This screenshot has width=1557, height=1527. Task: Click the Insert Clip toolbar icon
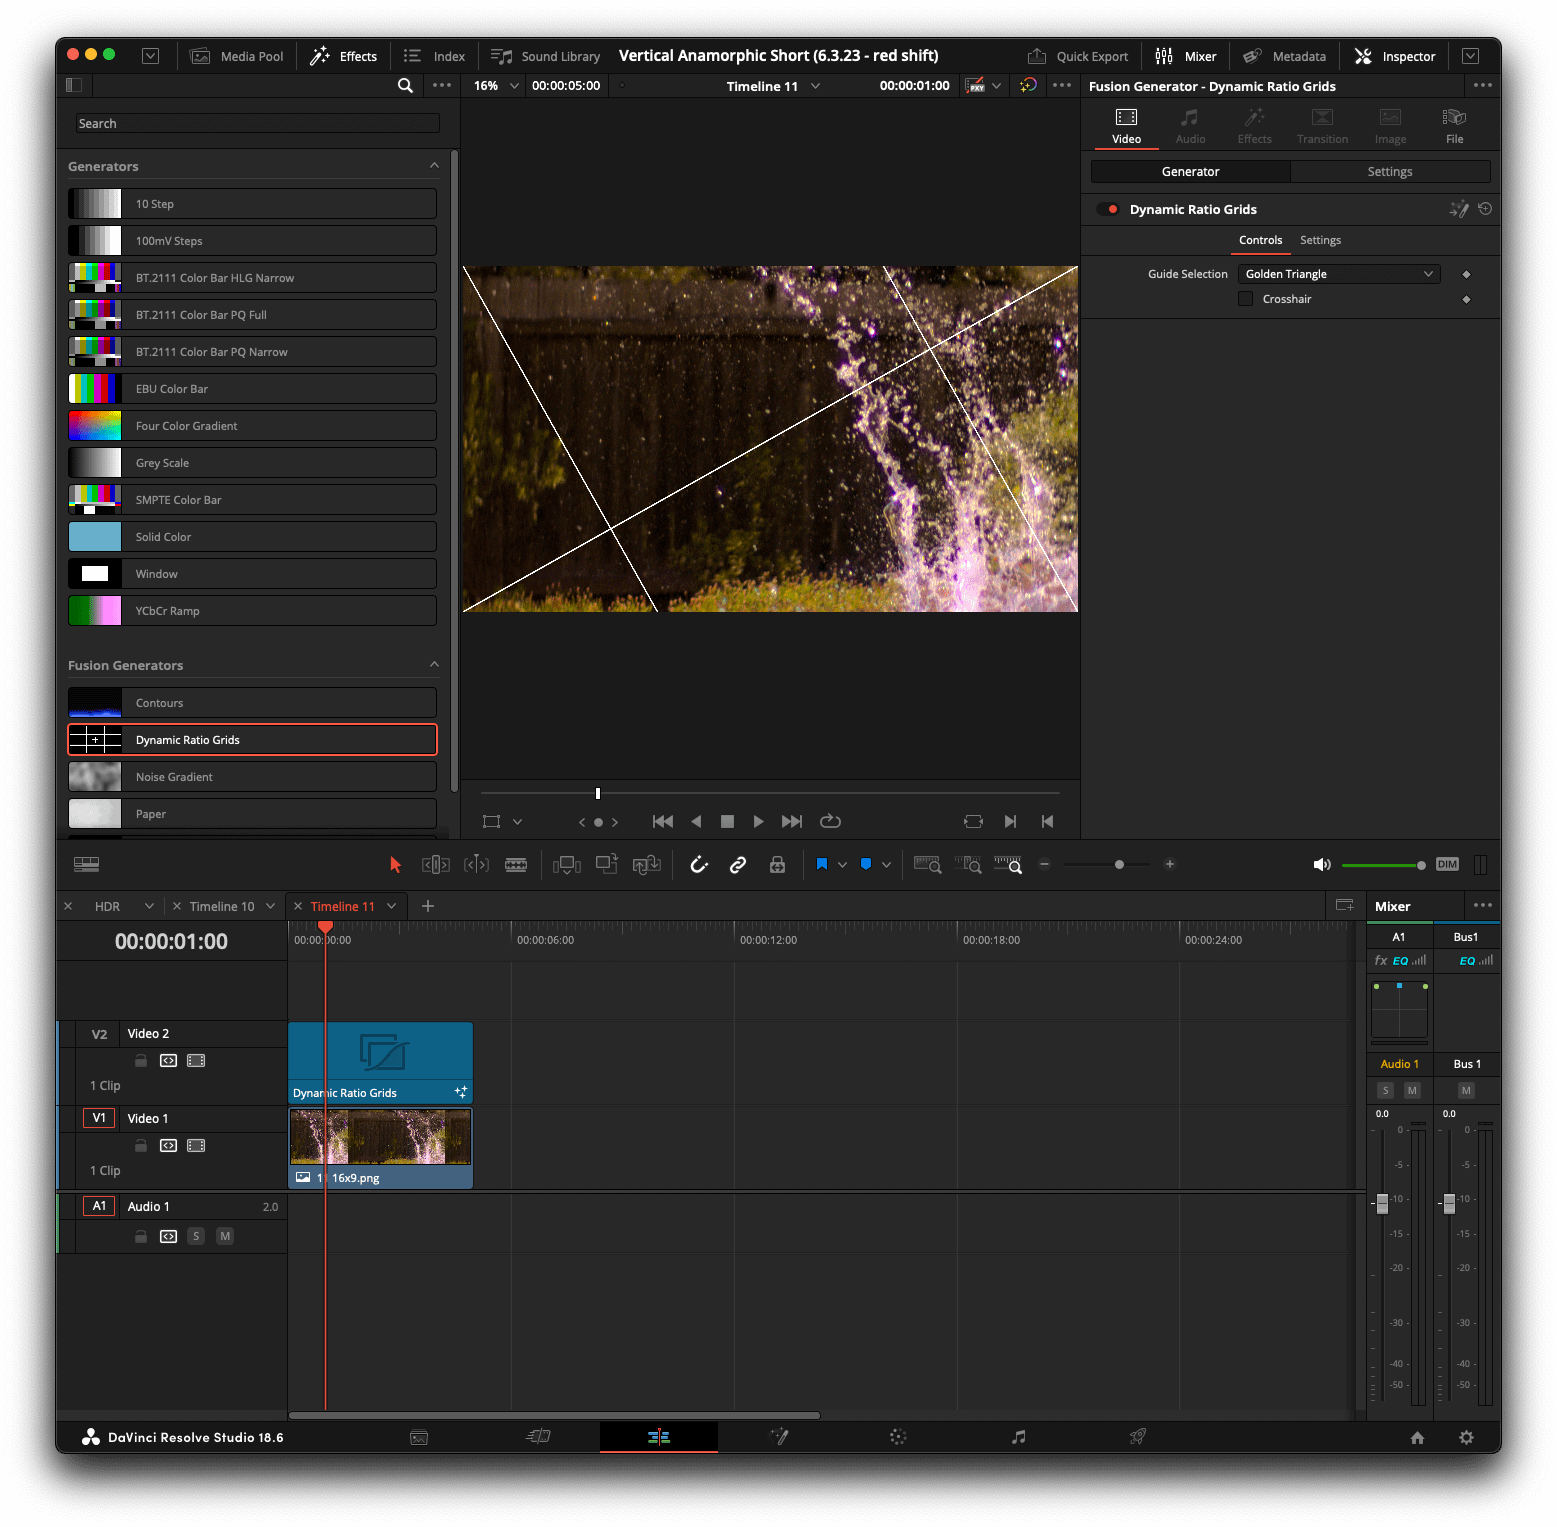point(567,865)
